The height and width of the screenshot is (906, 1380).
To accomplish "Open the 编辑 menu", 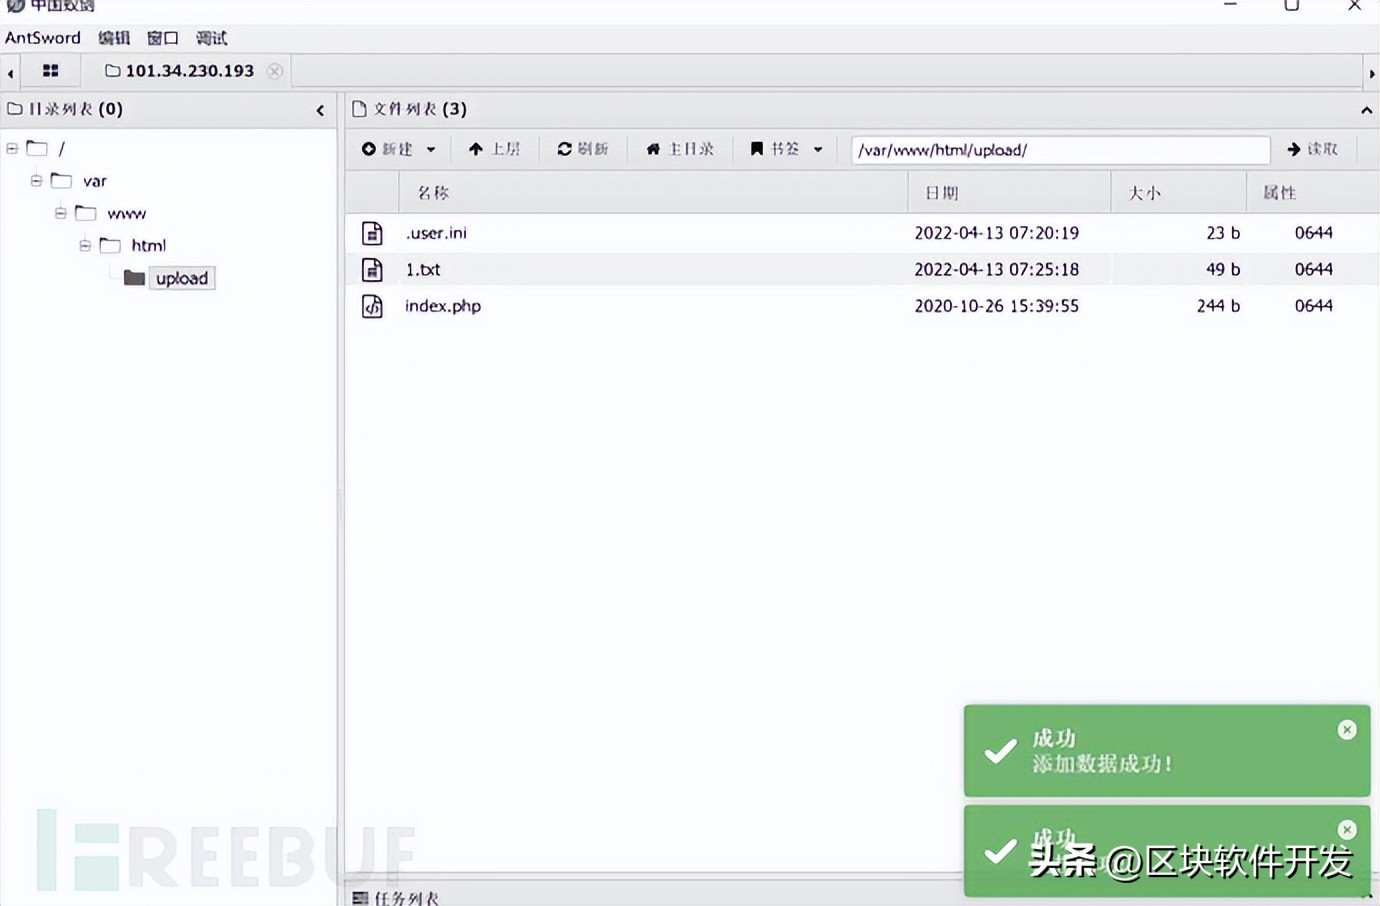I will (113, 37).
